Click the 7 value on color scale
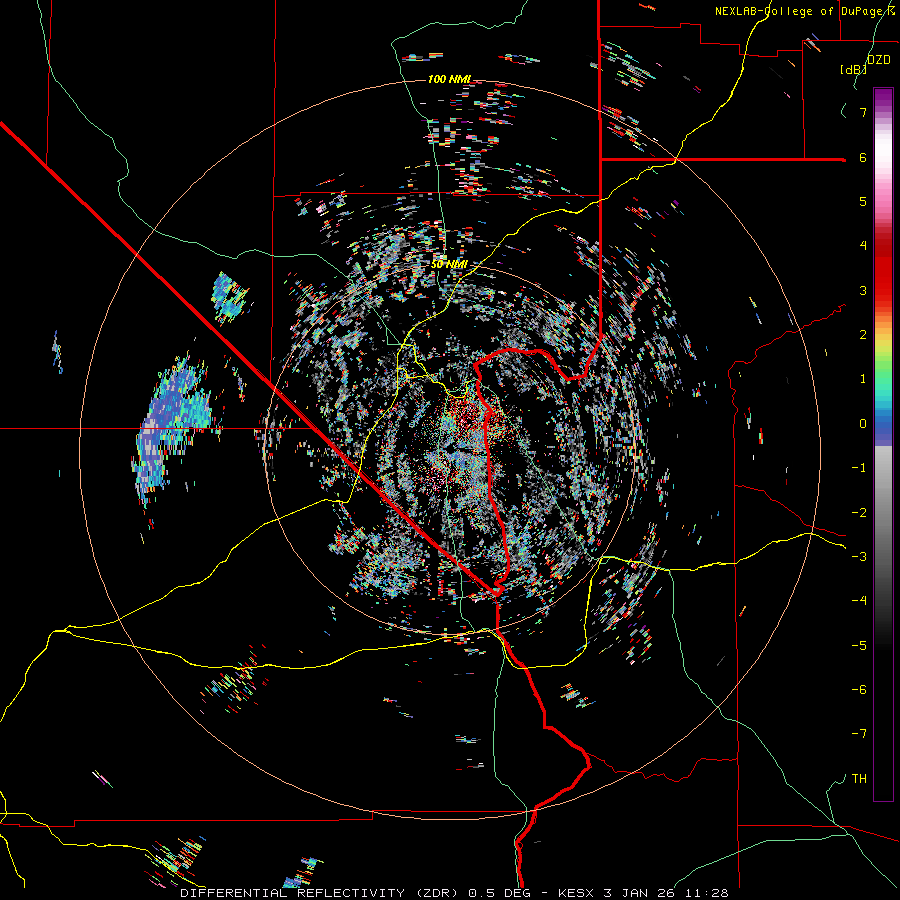The image size is (900, 900). pos(863,112)
